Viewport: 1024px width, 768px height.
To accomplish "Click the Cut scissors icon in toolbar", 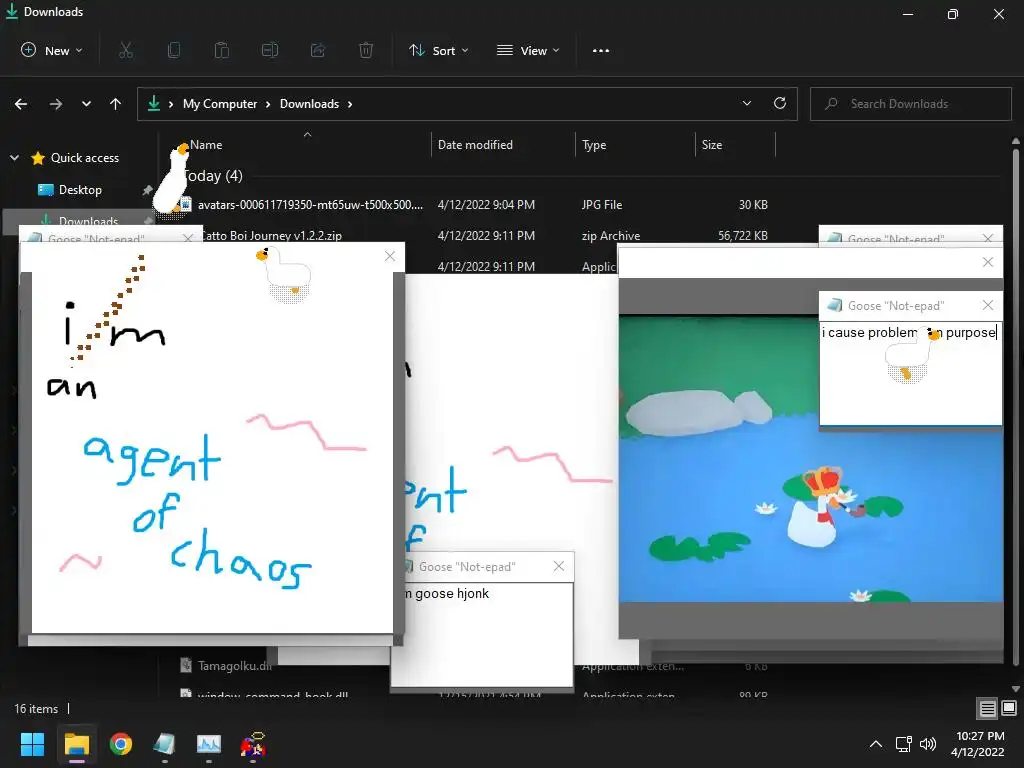I will [126, 50].
